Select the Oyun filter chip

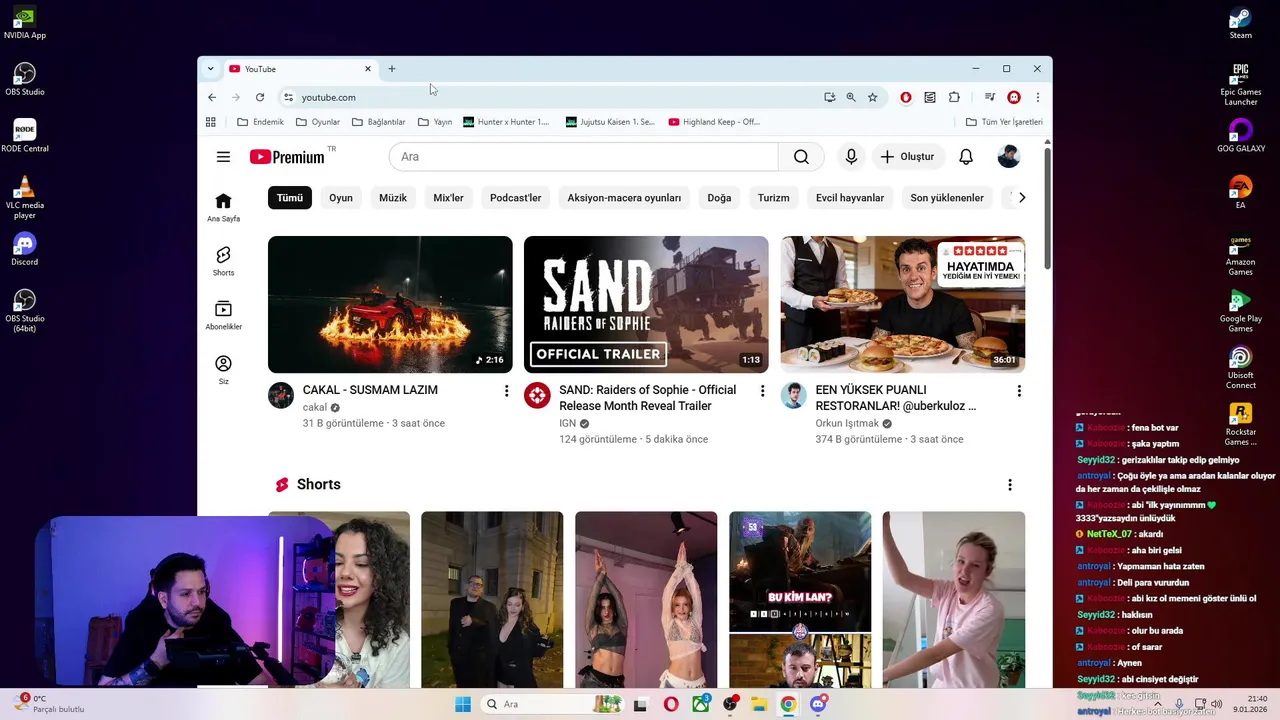point(341,198)
